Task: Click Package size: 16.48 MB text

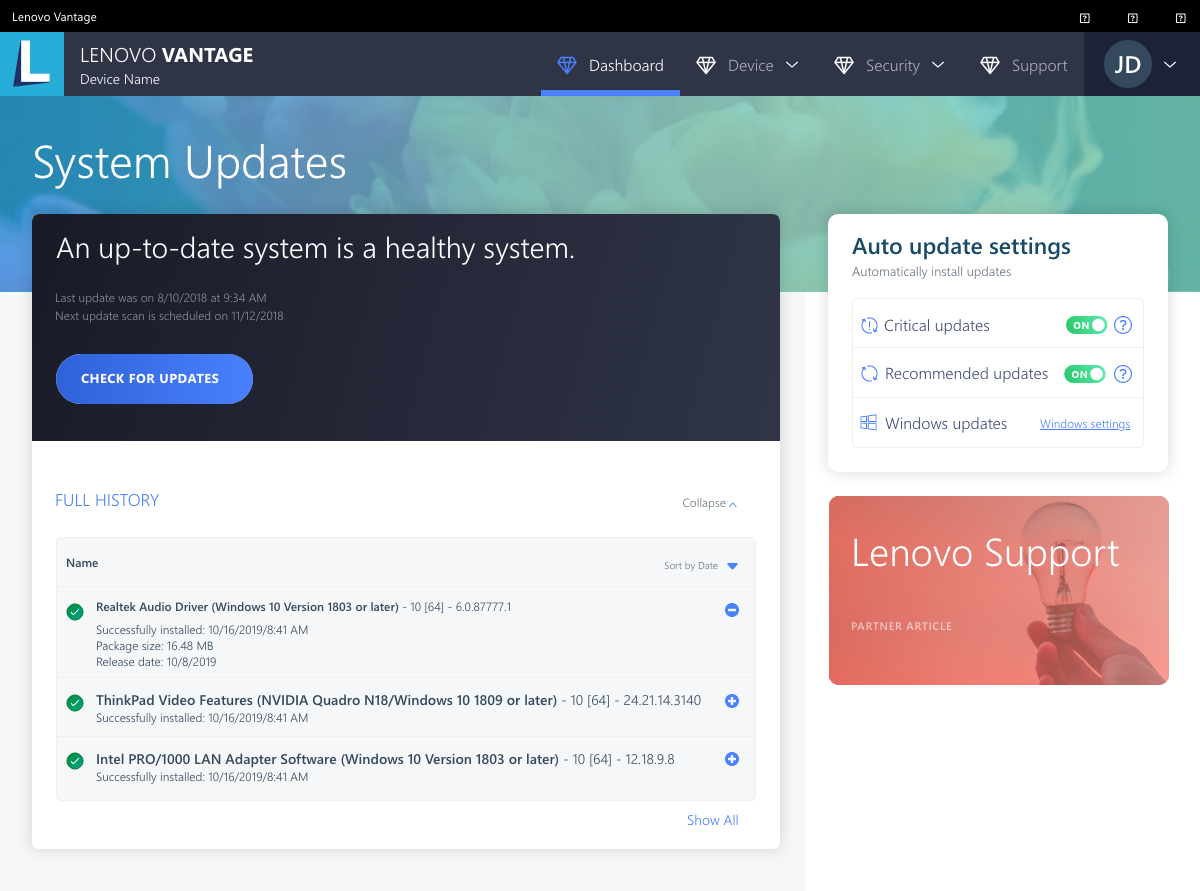Action: tap(154, 646)
